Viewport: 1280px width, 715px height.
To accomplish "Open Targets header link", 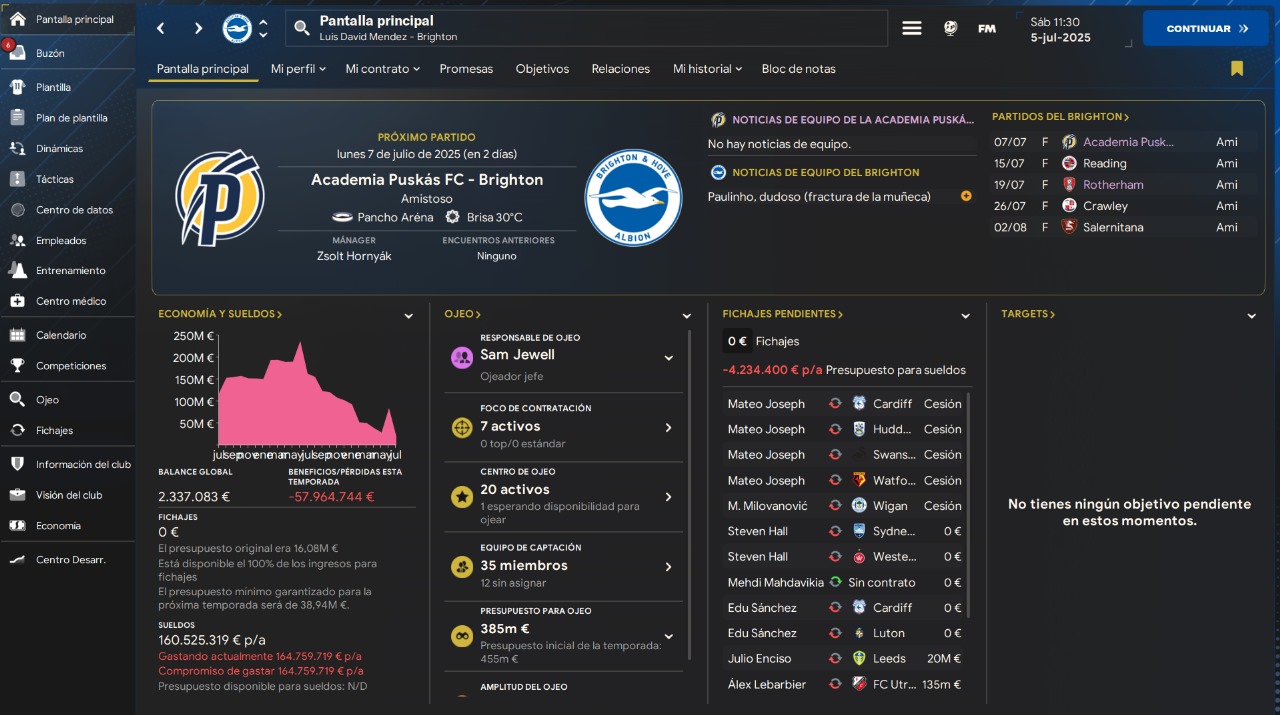I will [x=1028, y=314].
